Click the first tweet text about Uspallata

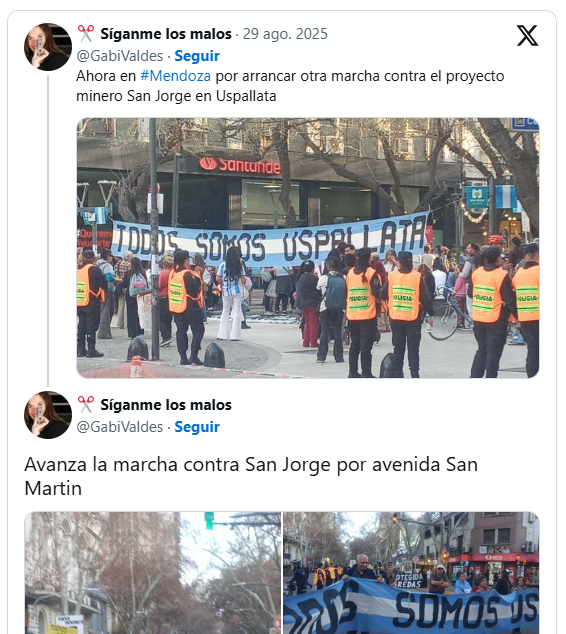point(290,86)
